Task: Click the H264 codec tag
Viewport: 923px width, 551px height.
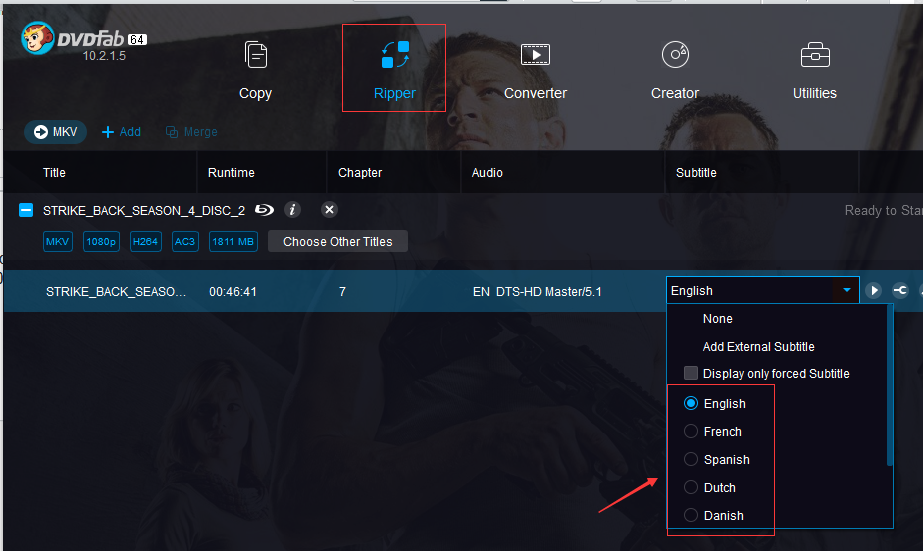Action: tap(145, 241)
